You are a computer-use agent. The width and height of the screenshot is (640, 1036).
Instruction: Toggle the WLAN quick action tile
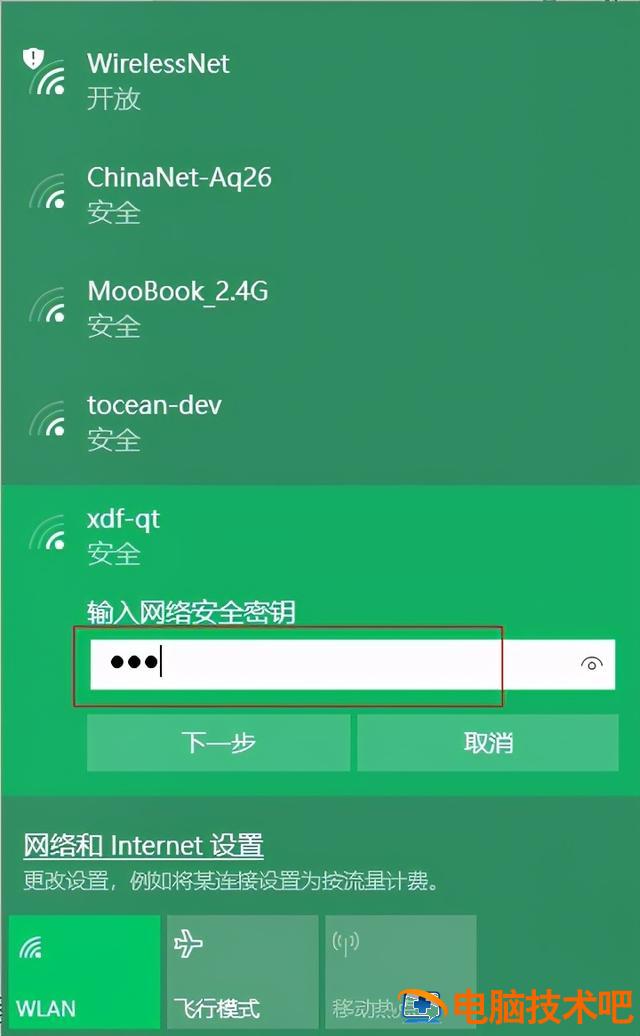[85, 971]
